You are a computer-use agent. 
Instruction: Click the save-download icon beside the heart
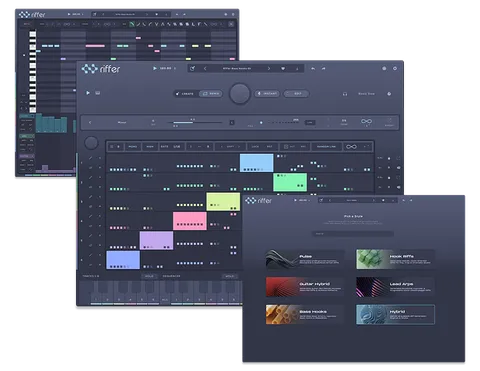(297, 68)
